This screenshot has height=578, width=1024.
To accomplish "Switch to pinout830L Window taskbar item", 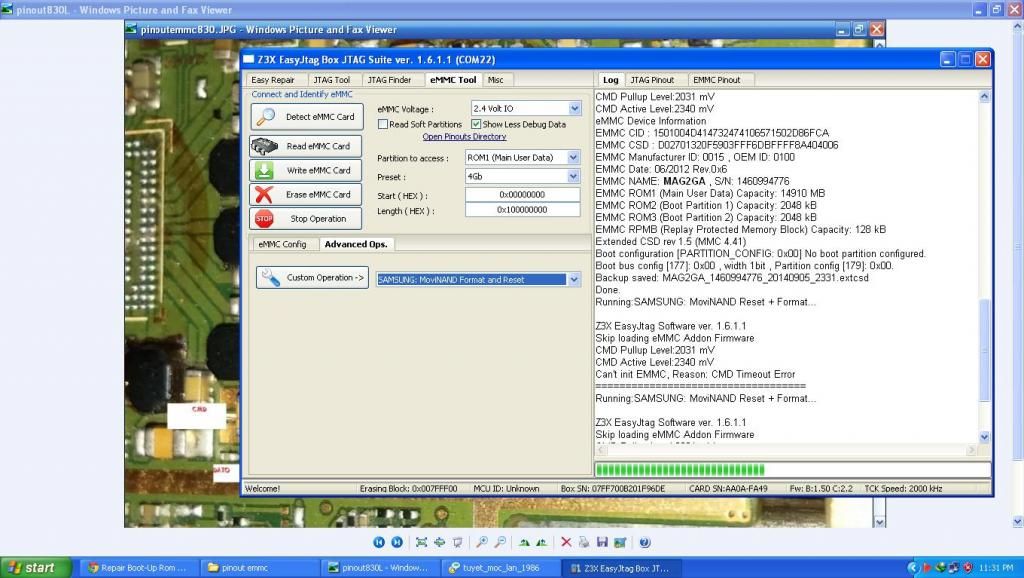I will pyautogui.click(x=379, y=568).
